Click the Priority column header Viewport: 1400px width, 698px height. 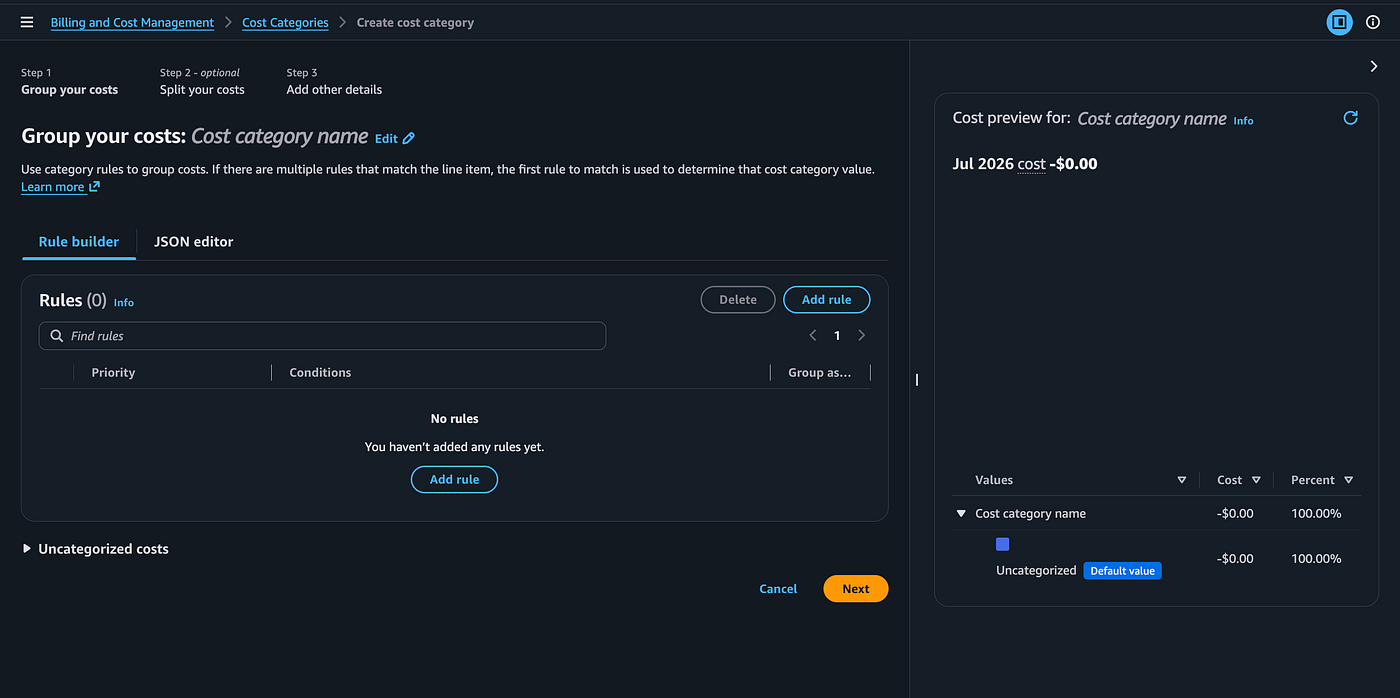pyautogui.click(x=113, y=372)
